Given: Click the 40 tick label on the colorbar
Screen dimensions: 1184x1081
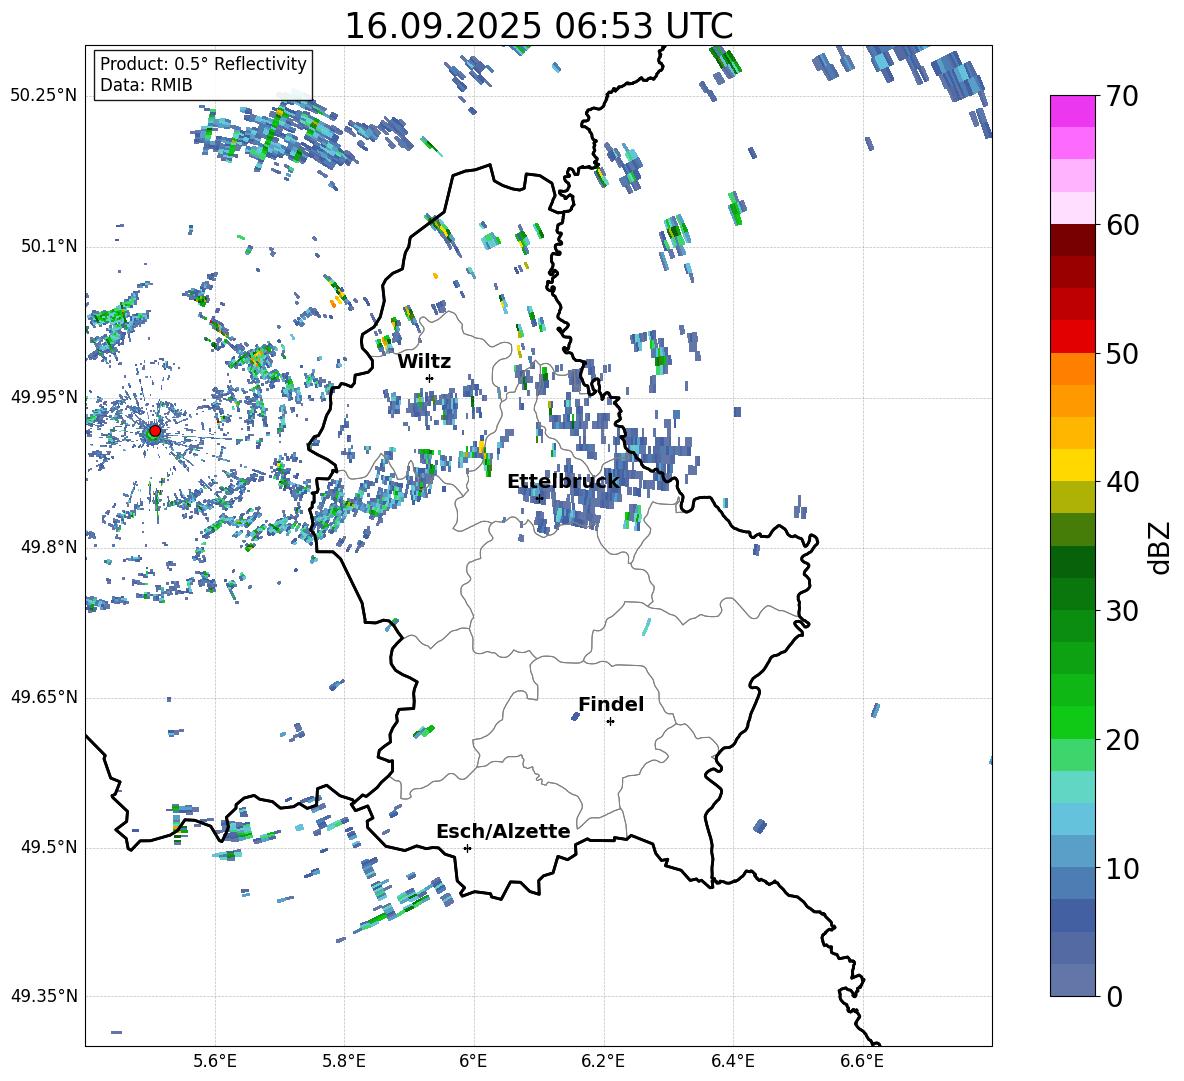Looking at the screenshot, I should click(1122, 482).
